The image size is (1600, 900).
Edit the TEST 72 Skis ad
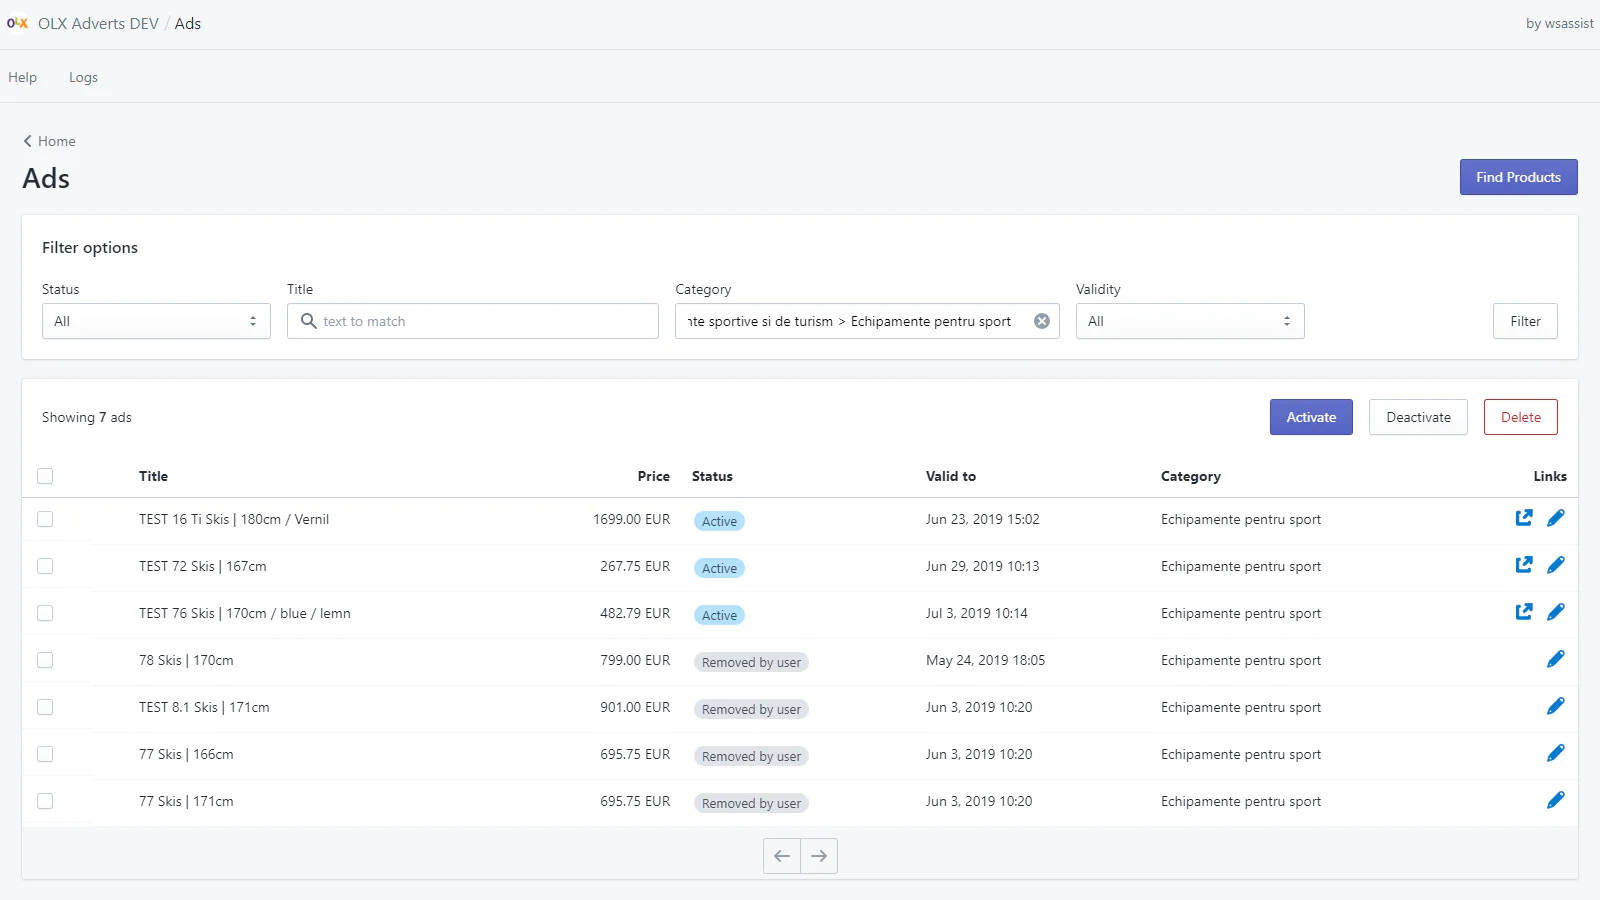point(1555,565)
